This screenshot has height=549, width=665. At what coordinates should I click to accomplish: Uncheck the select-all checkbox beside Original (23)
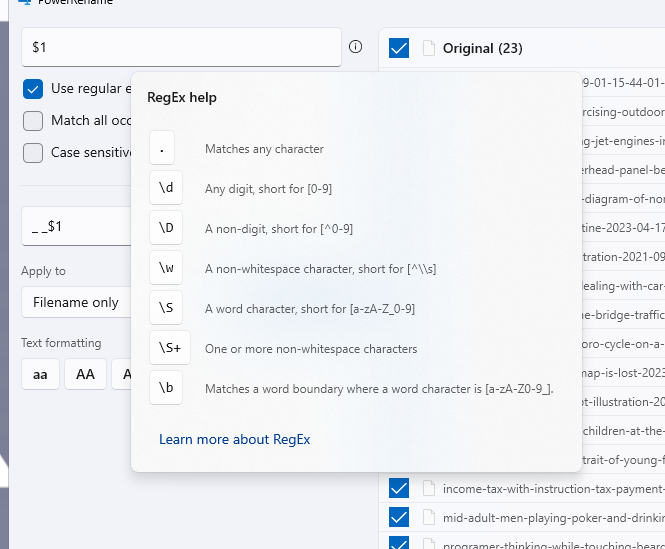399,48
